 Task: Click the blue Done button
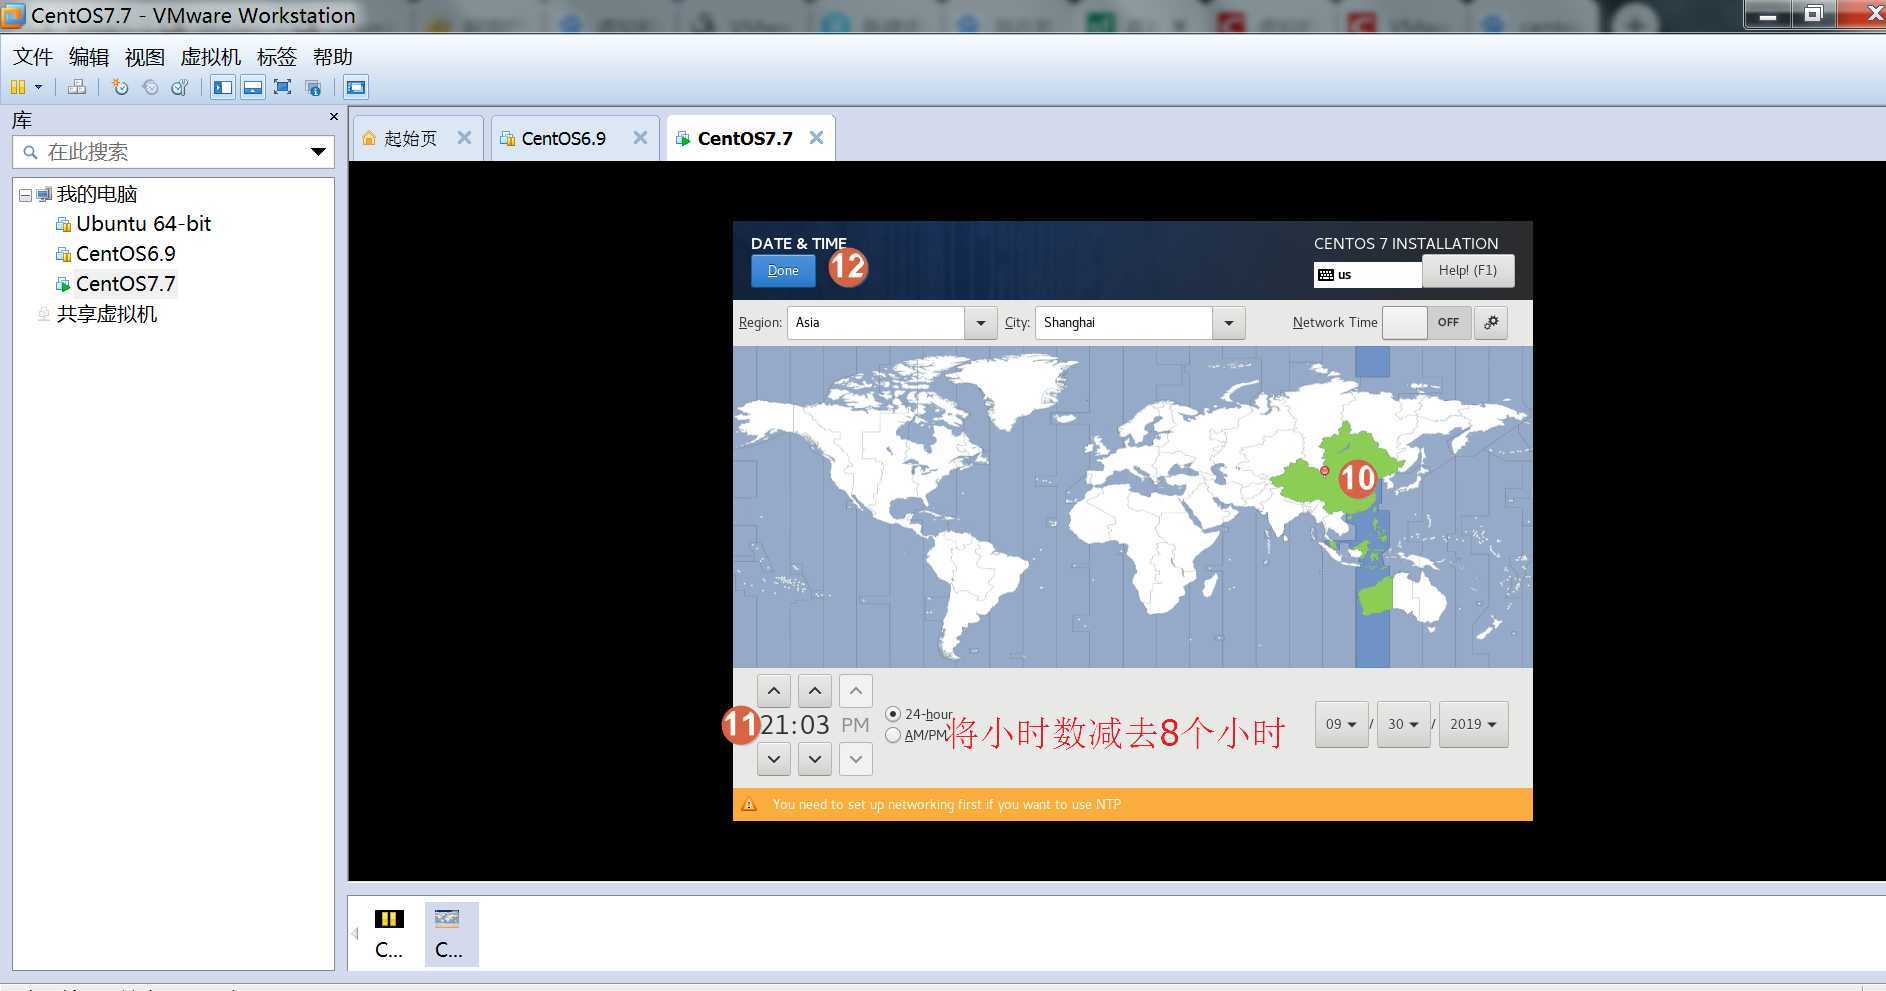click(783, 271)
